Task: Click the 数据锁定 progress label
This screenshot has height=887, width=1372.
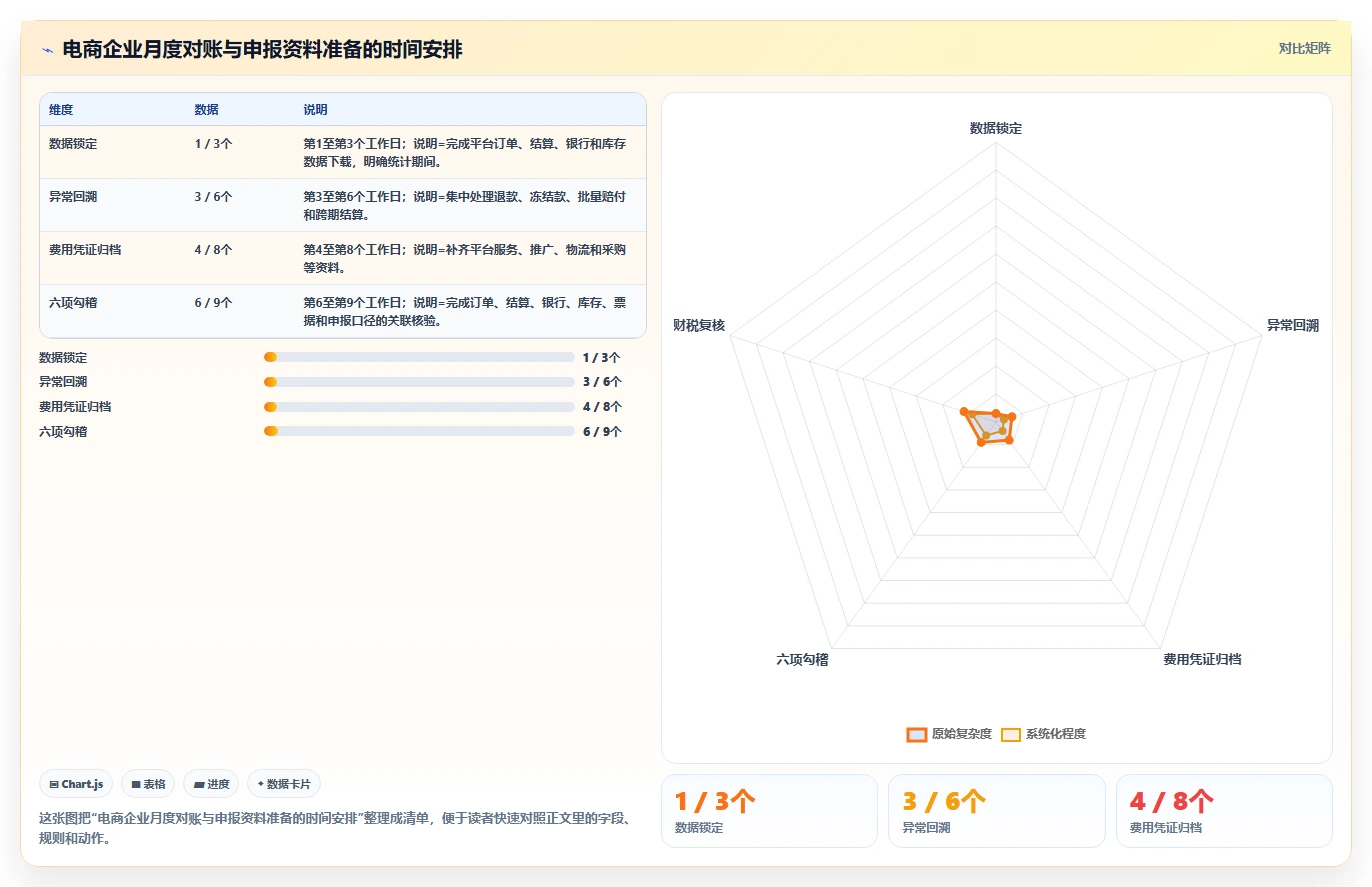Action: pos(63,357)
